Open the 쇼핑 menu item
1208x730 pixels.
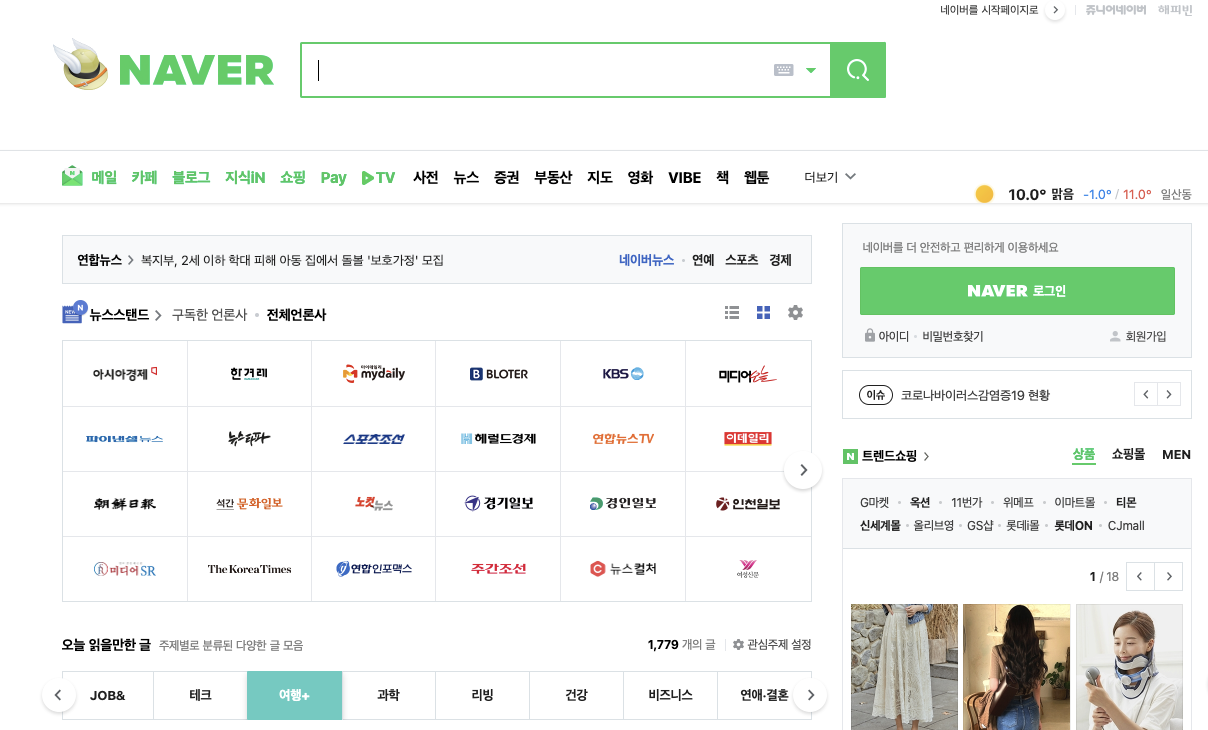tap(293, 177)
